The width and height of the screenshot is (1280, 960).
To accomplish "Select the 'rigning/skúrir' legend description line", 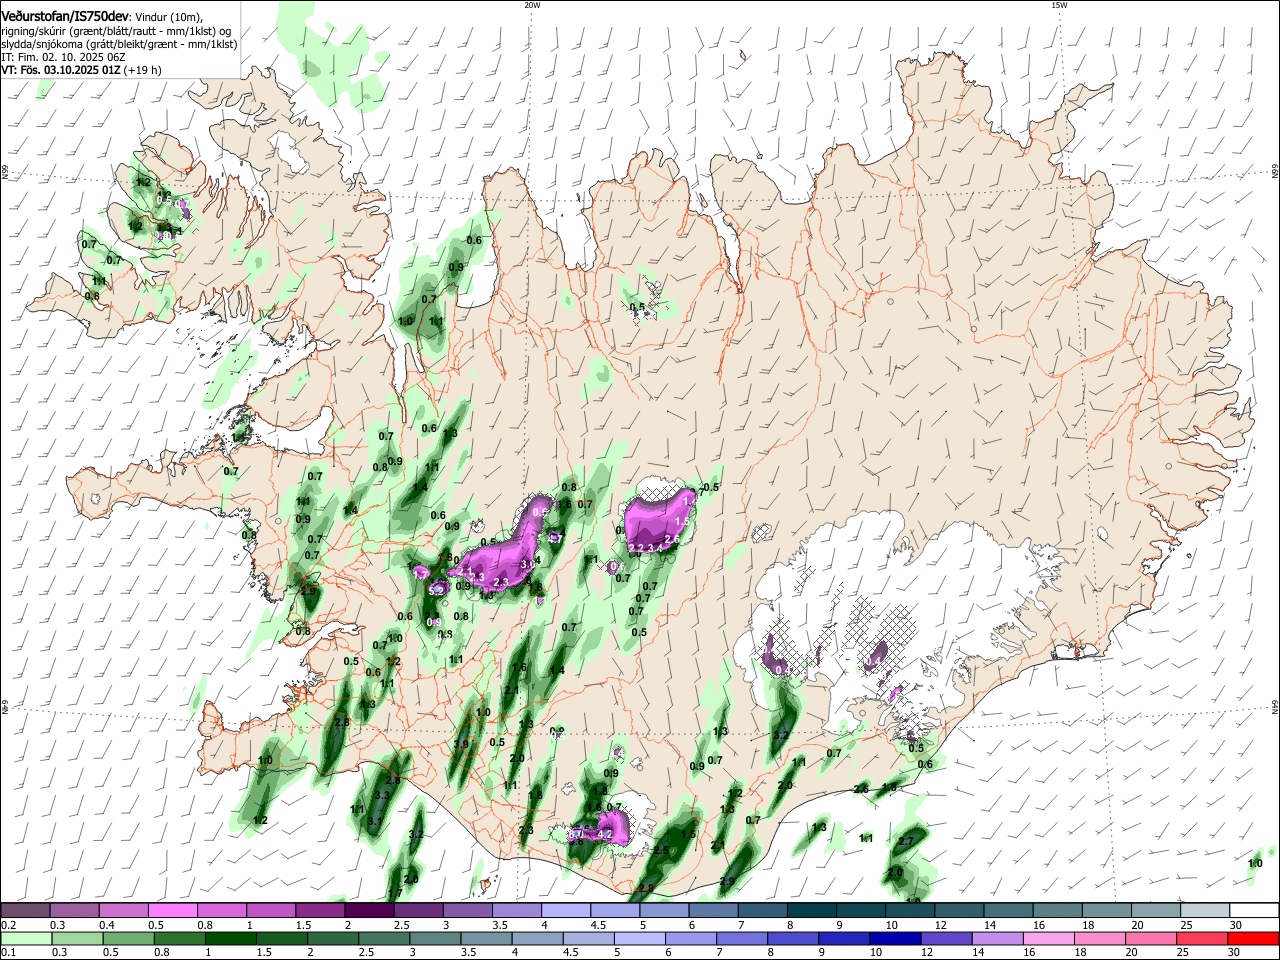I will [116, 32].
